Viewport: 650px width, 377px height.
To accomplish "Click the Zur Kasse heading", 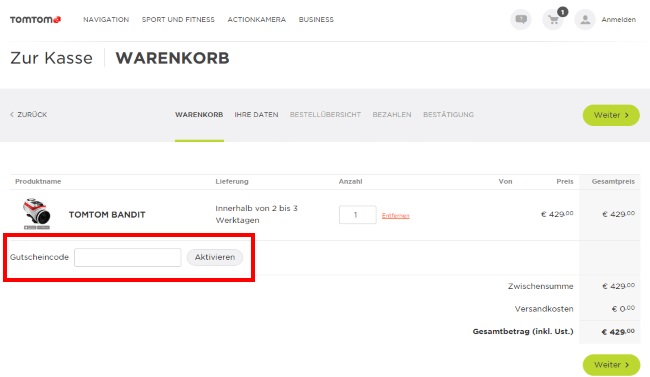I will pos(51,58).
